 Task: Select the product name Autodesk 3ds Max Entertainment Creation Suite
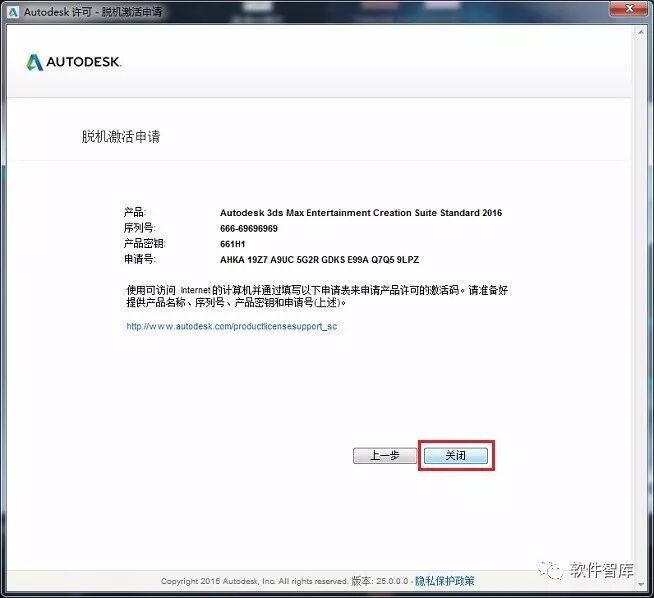pos(361,213)
